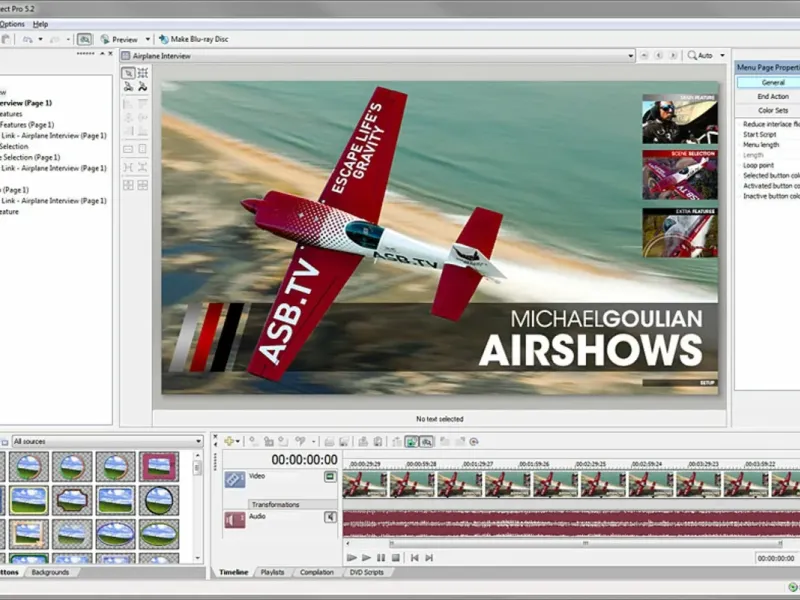Switch to the DVD Scripts tab

366,572
